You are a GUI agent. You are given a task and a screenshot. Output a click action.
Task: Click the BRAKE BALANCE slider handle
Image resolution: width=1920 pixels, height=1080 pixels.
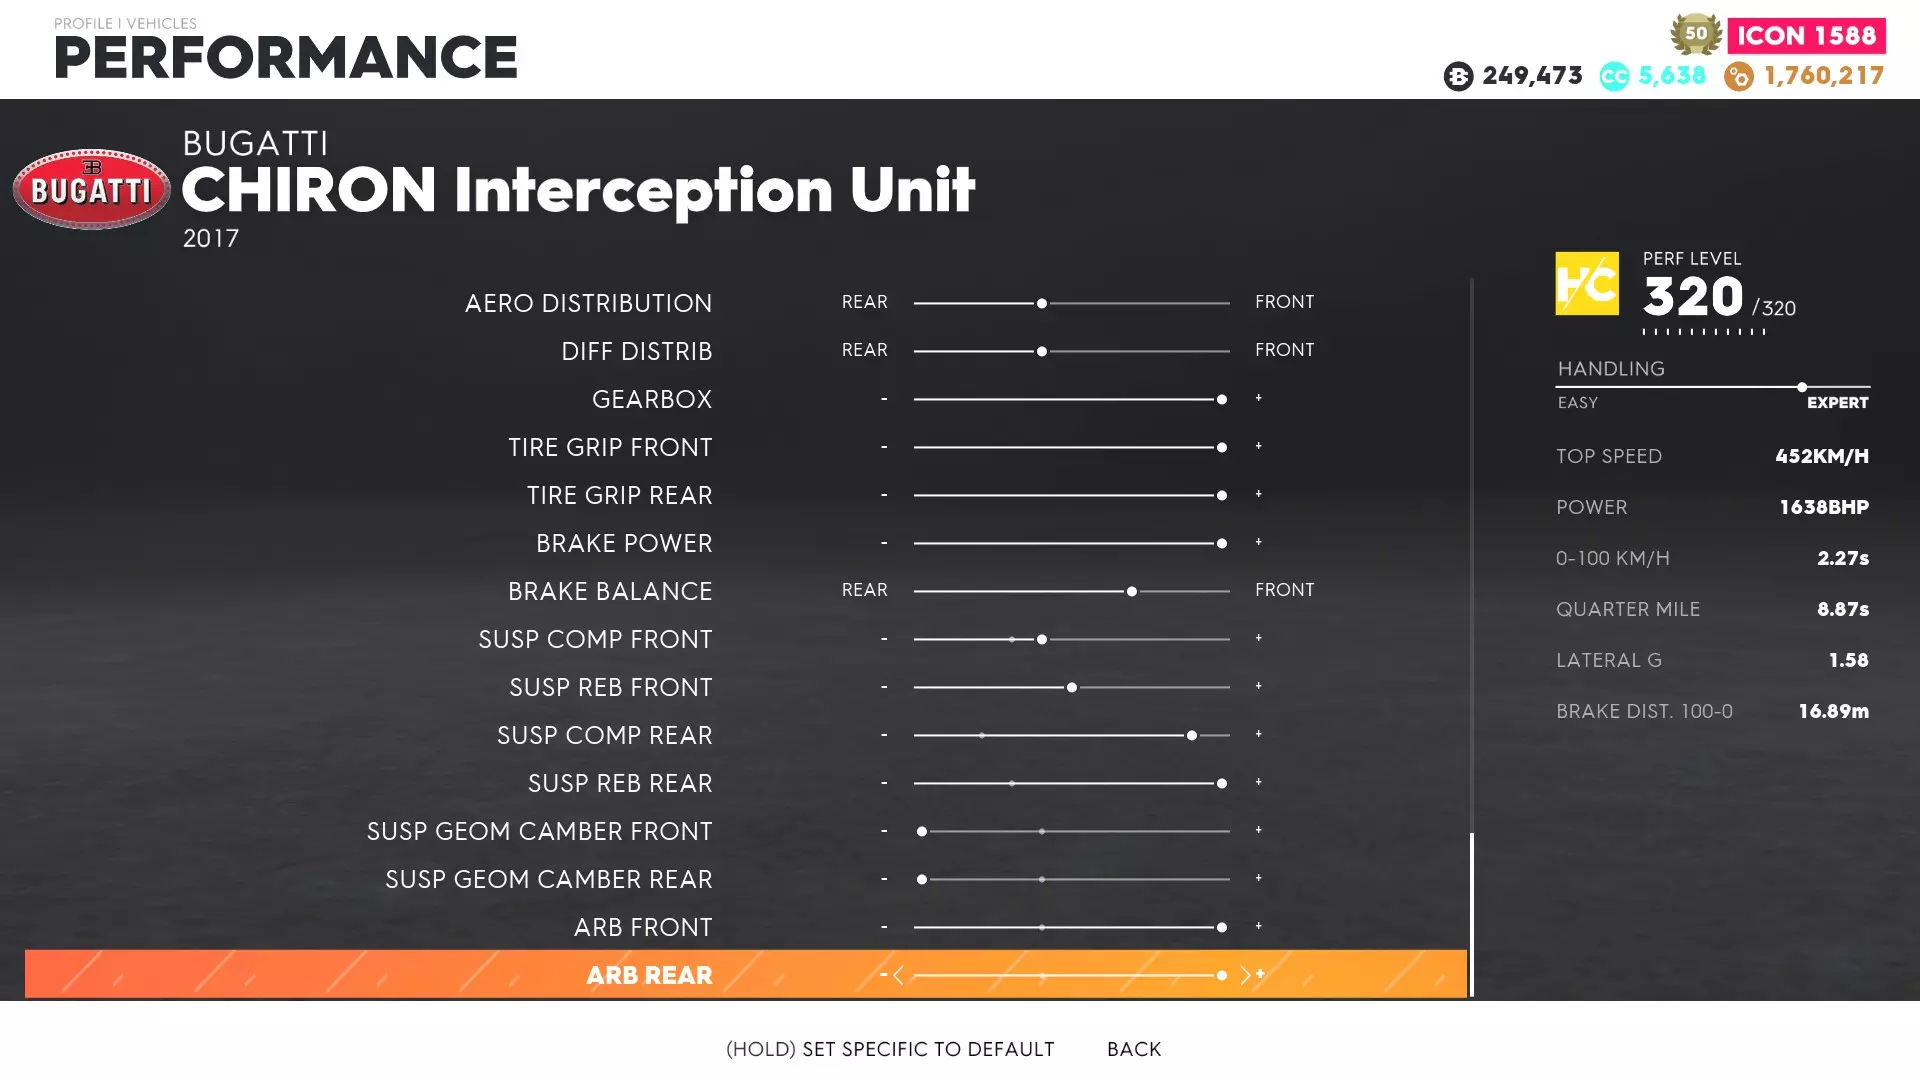point(1131,591)
